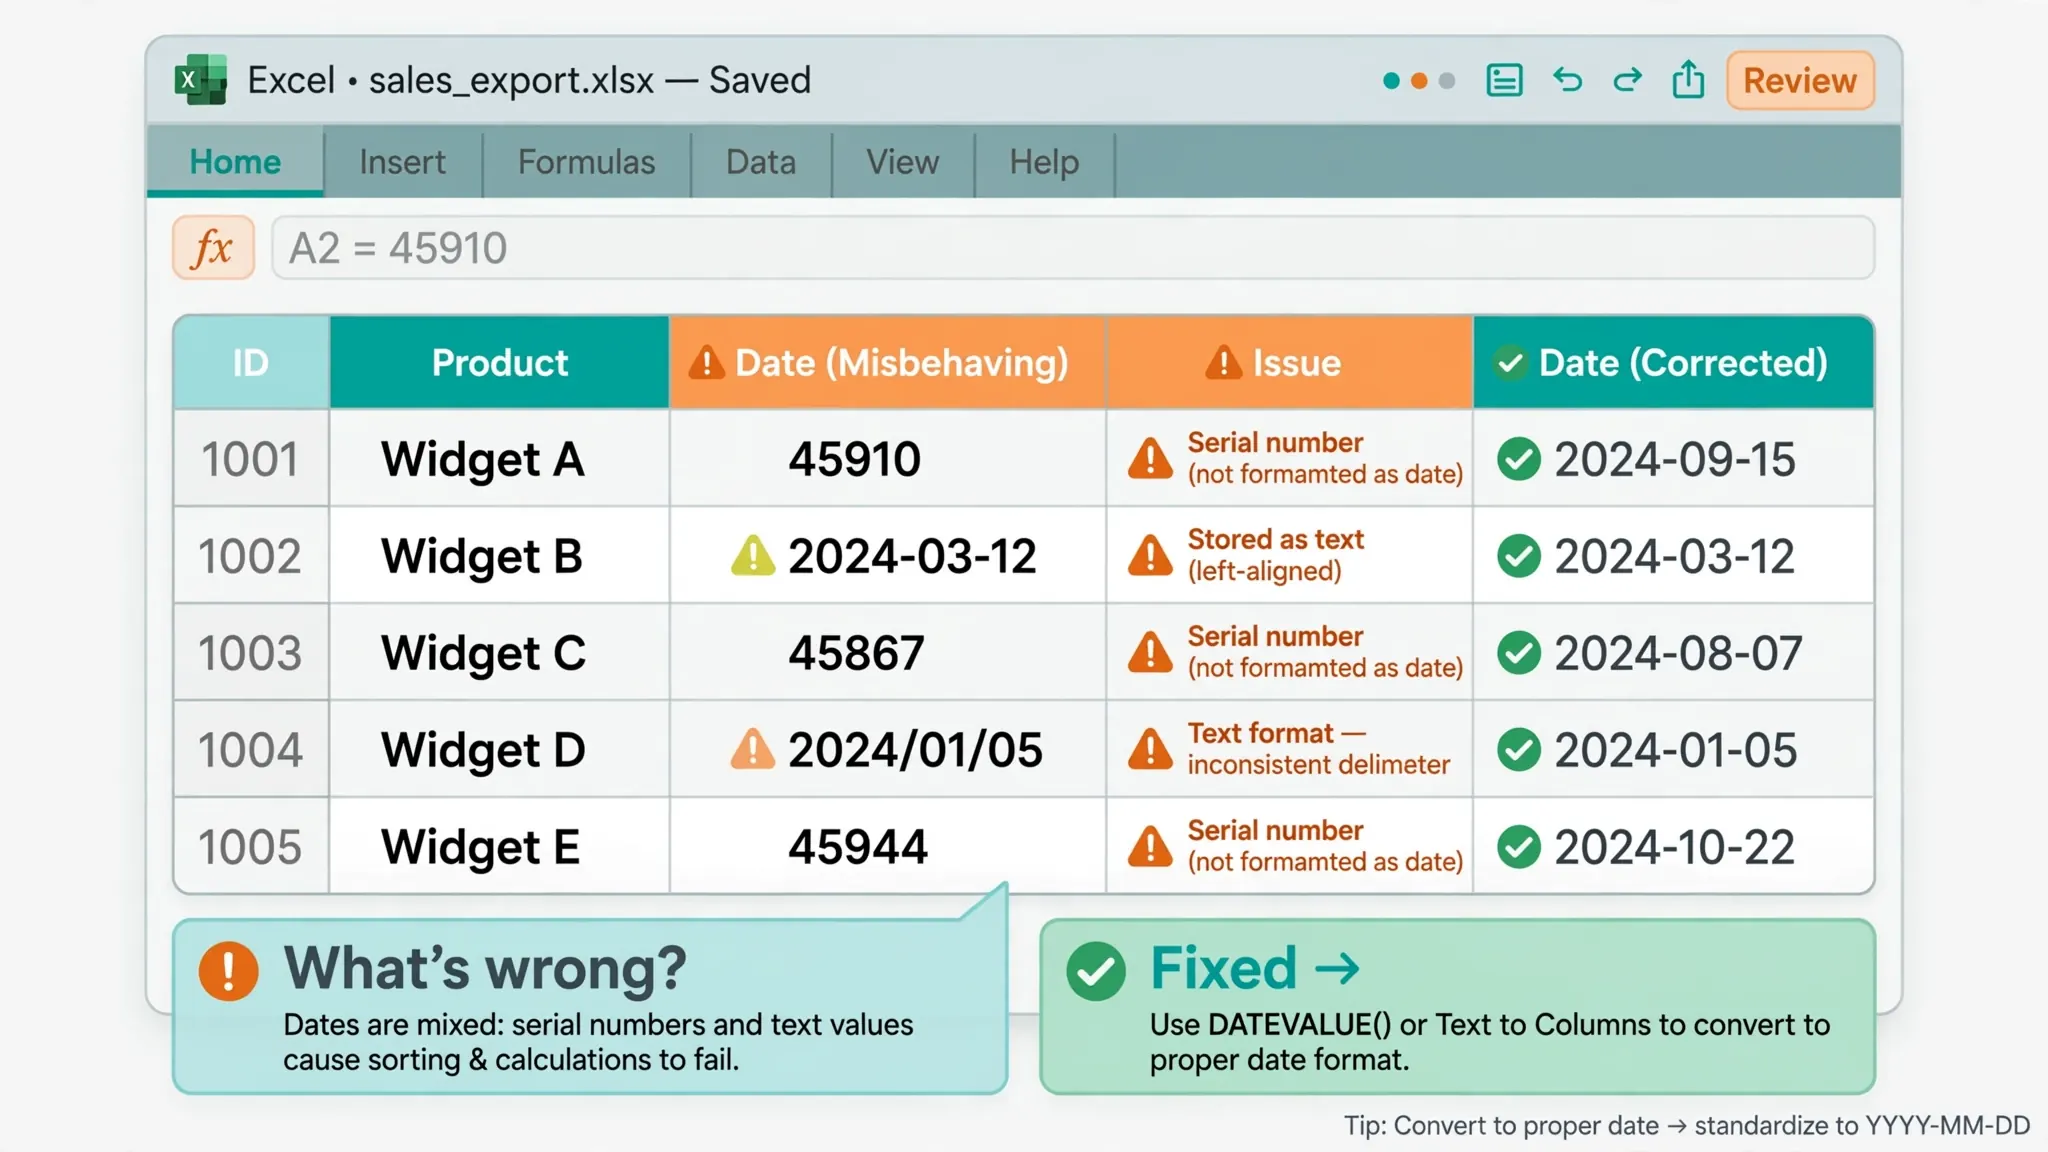This screenshot has width=2048, height=1152.
Task: Redo action with the redo arrow
Action: (1627, 80)
